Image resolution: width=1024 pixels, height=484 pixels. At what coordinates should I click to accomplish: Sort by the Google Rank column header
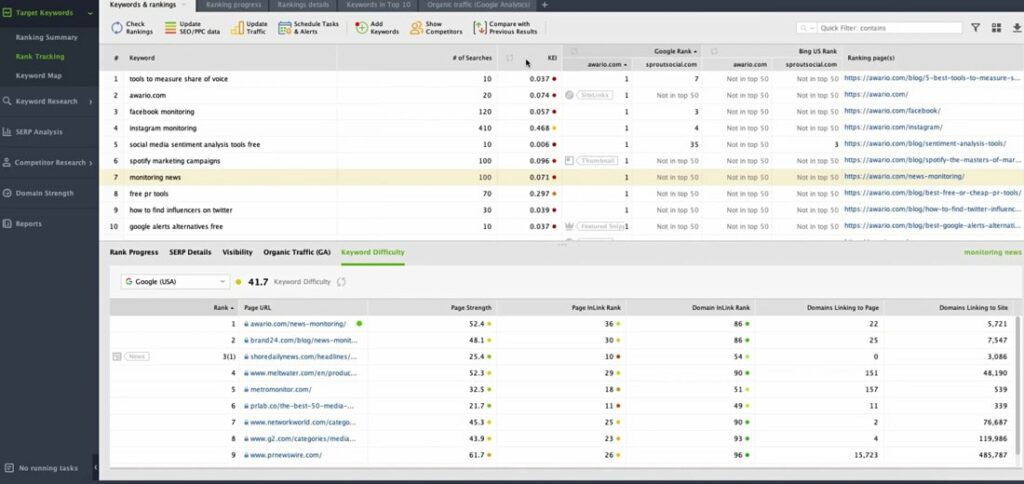pyautogui.click(x=675, y=51)
